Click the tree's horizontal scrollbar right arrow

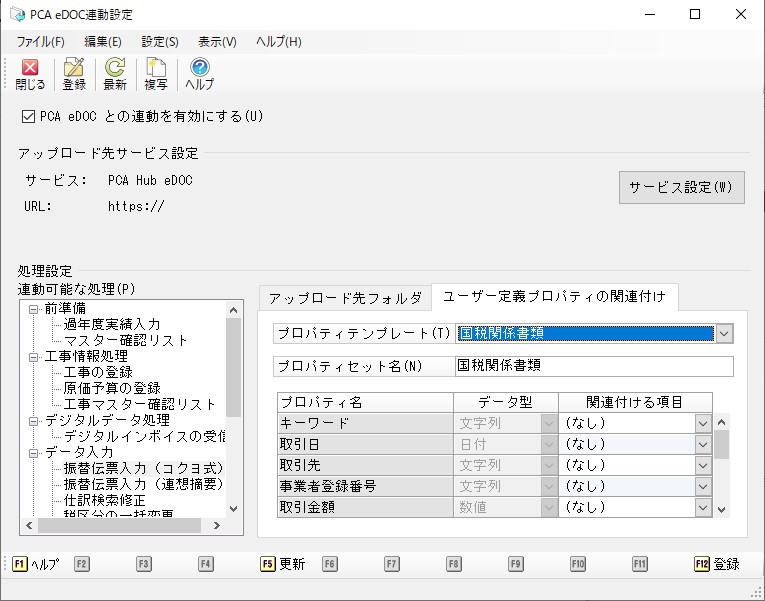(x=217, y=525)
